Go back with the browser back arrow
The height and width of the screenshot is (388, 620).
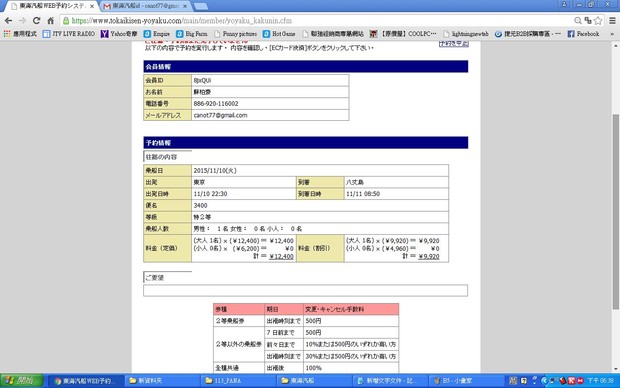pyautogui.click(x=8, y=21)
